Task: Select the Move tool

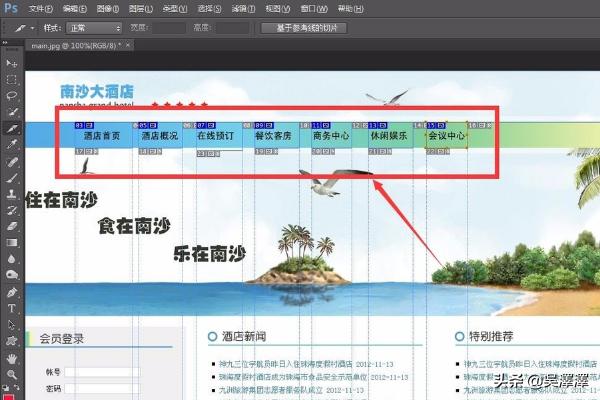Action: tap(12, 64)
